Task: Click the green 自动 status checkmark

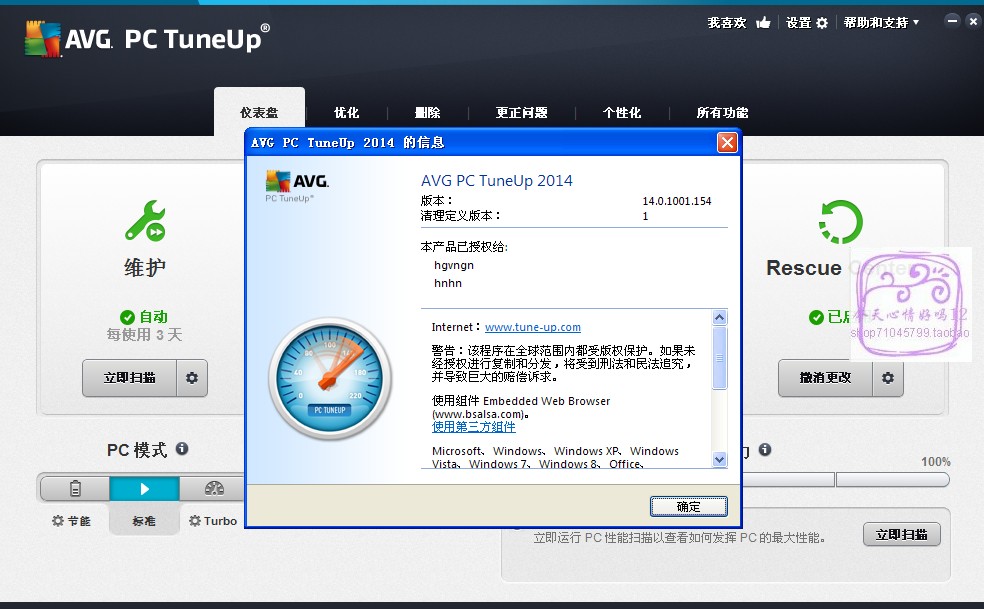Action: tap(127, 317)
